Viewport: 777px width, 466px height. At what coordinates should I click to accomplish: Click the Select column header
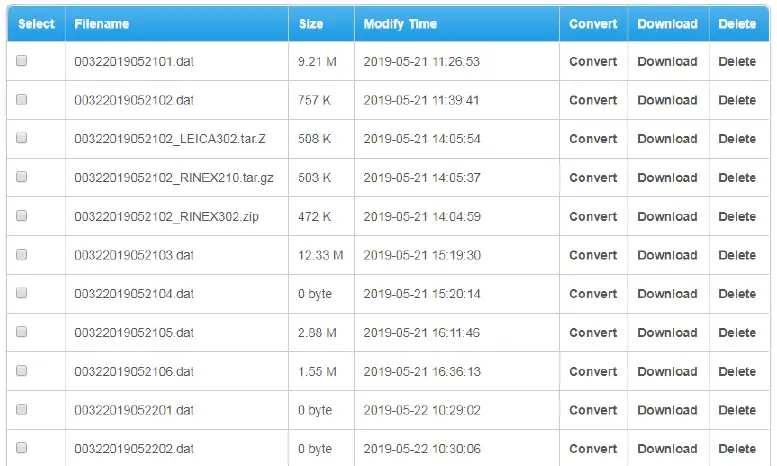pyautogui.click(x=36, y=24)
